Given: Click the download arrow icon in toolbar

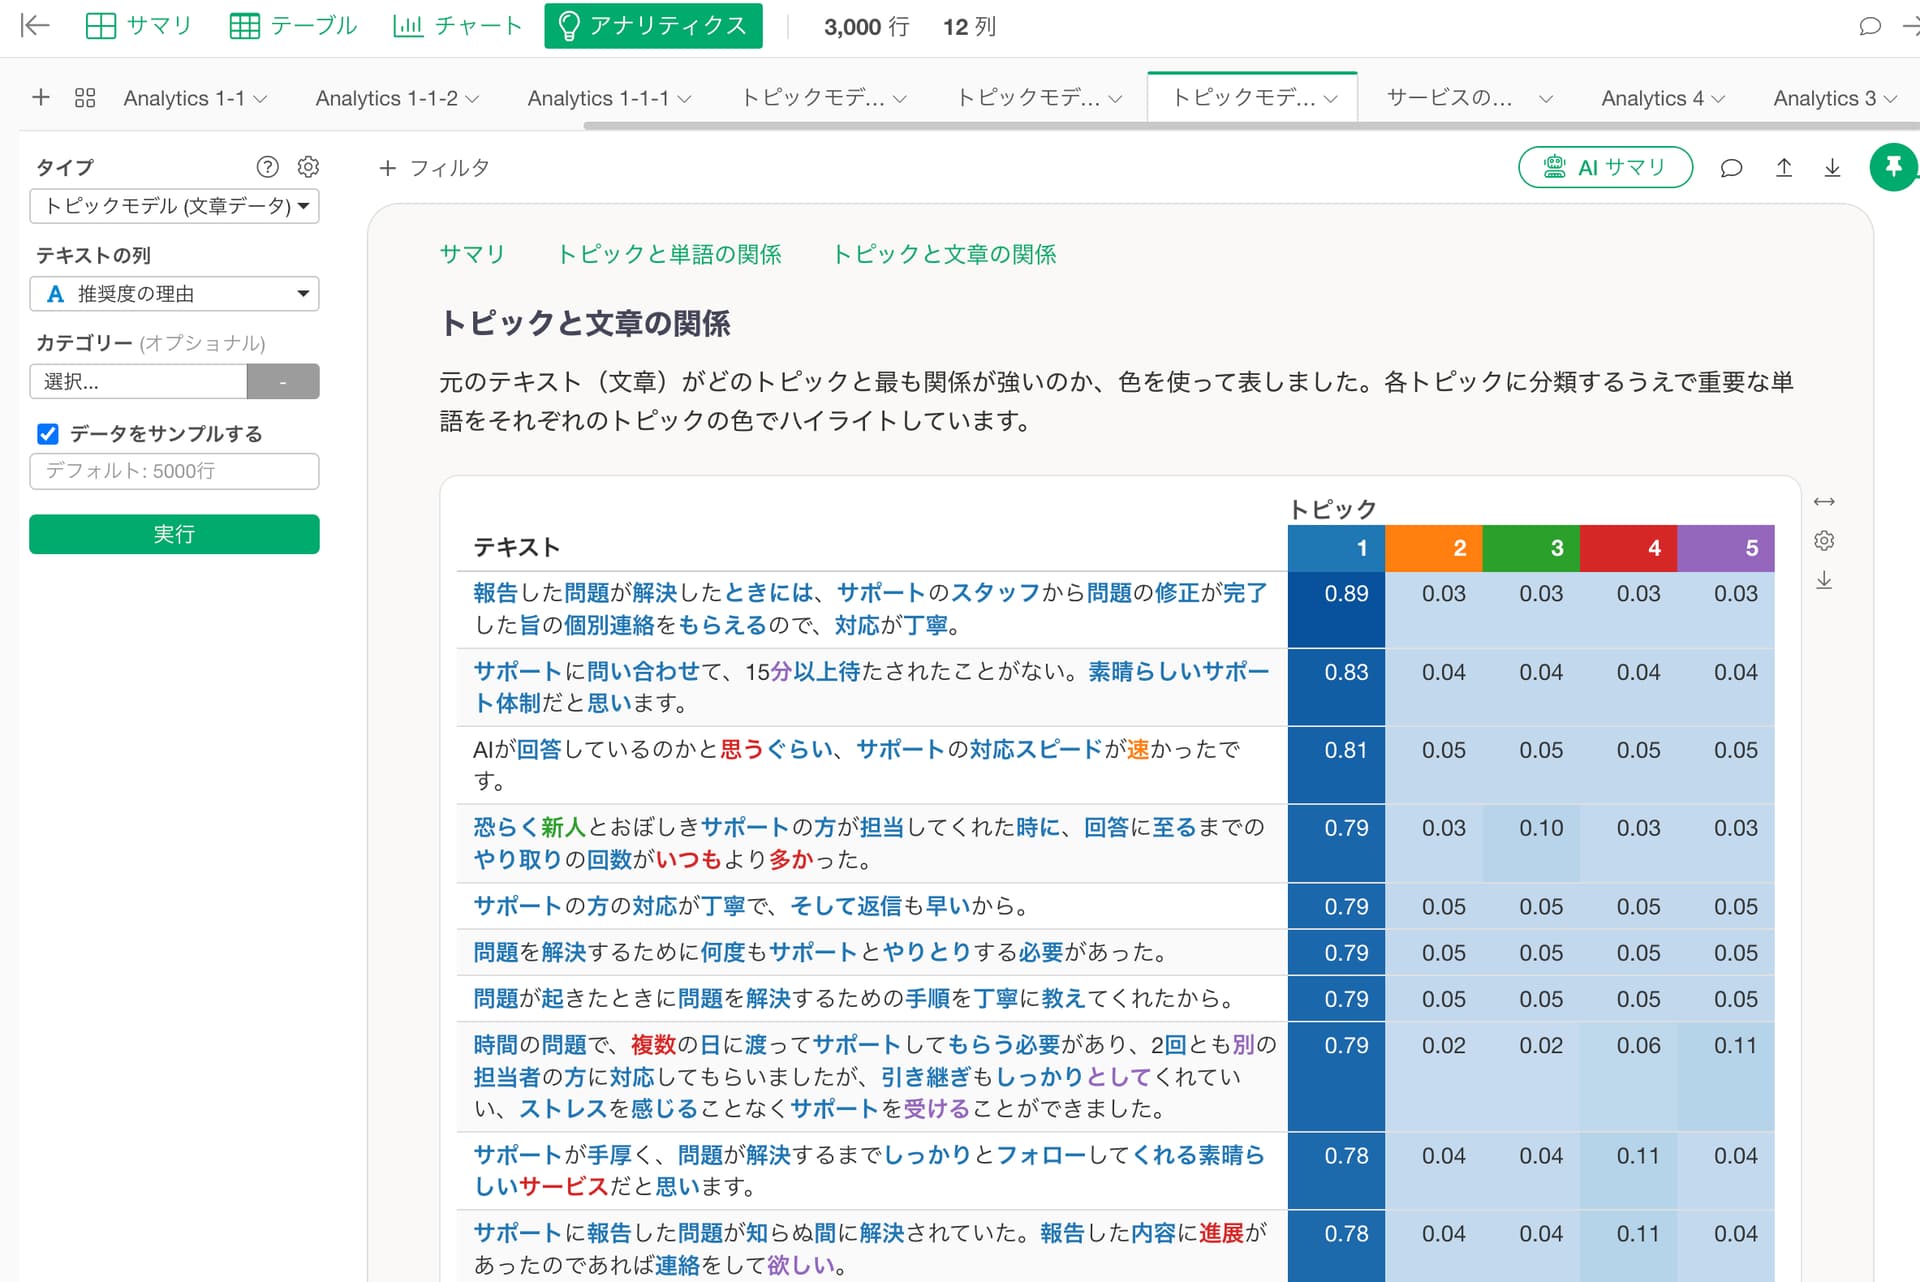Looking at the screenshot, I should tap(1832, 168).
